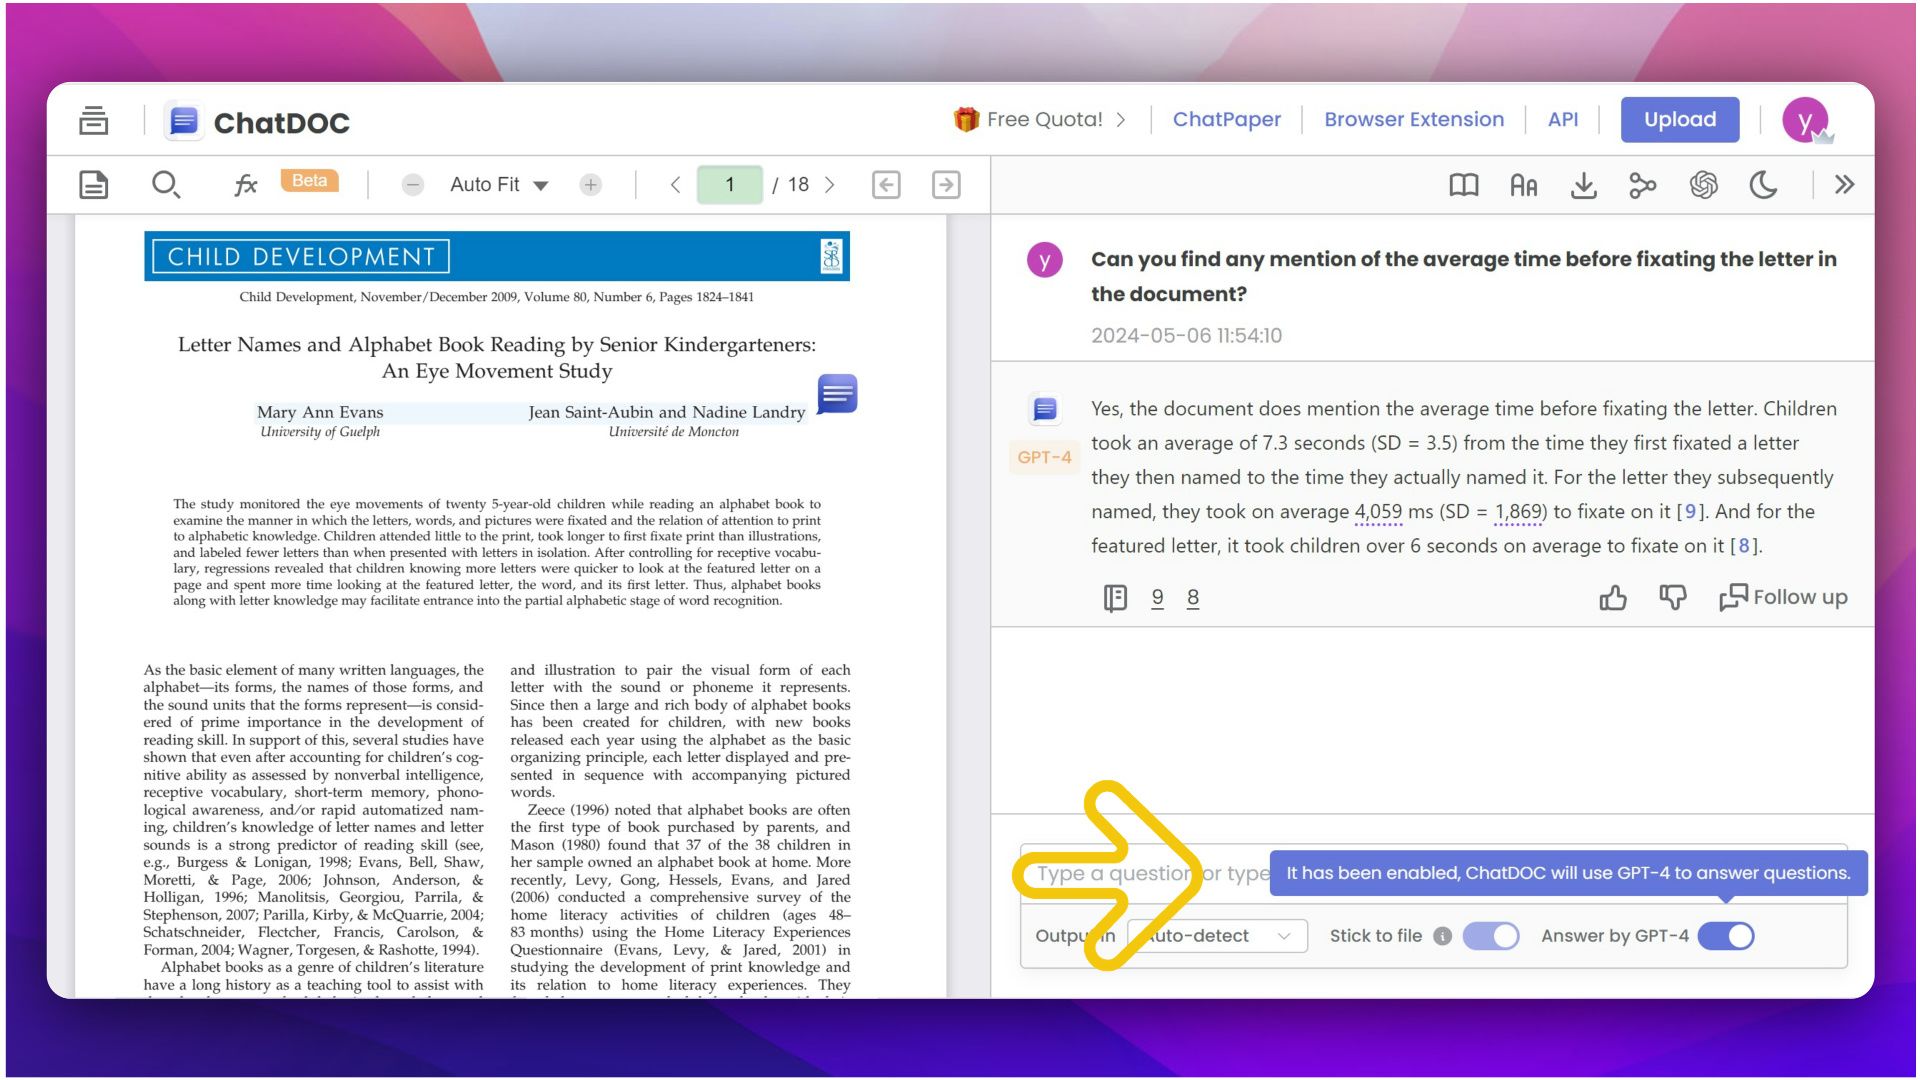Click the Follow up button
The height and width of the screenshot is (1080, 1920).
(x=1783, y=598)
